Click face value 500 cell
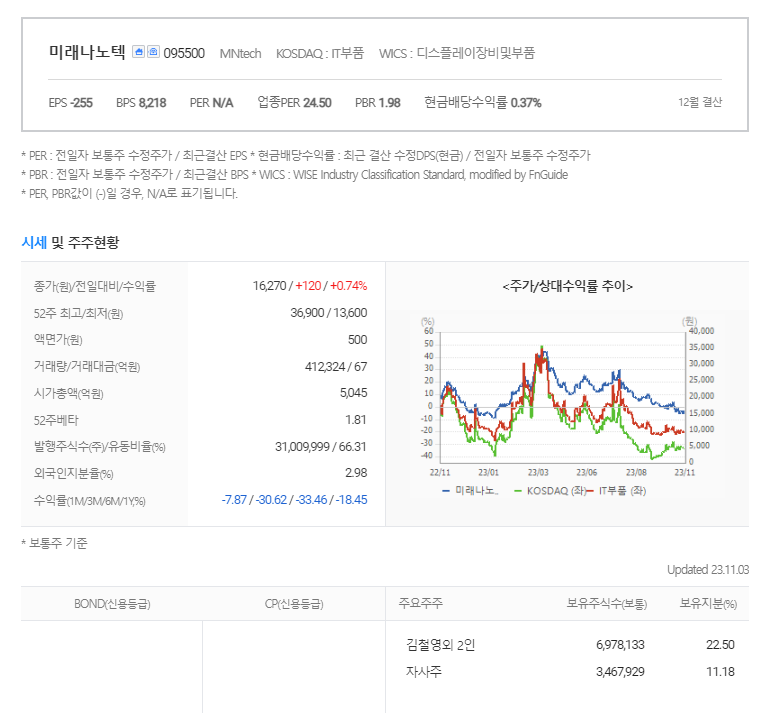 pyautogui.click(x=357, y=340)
